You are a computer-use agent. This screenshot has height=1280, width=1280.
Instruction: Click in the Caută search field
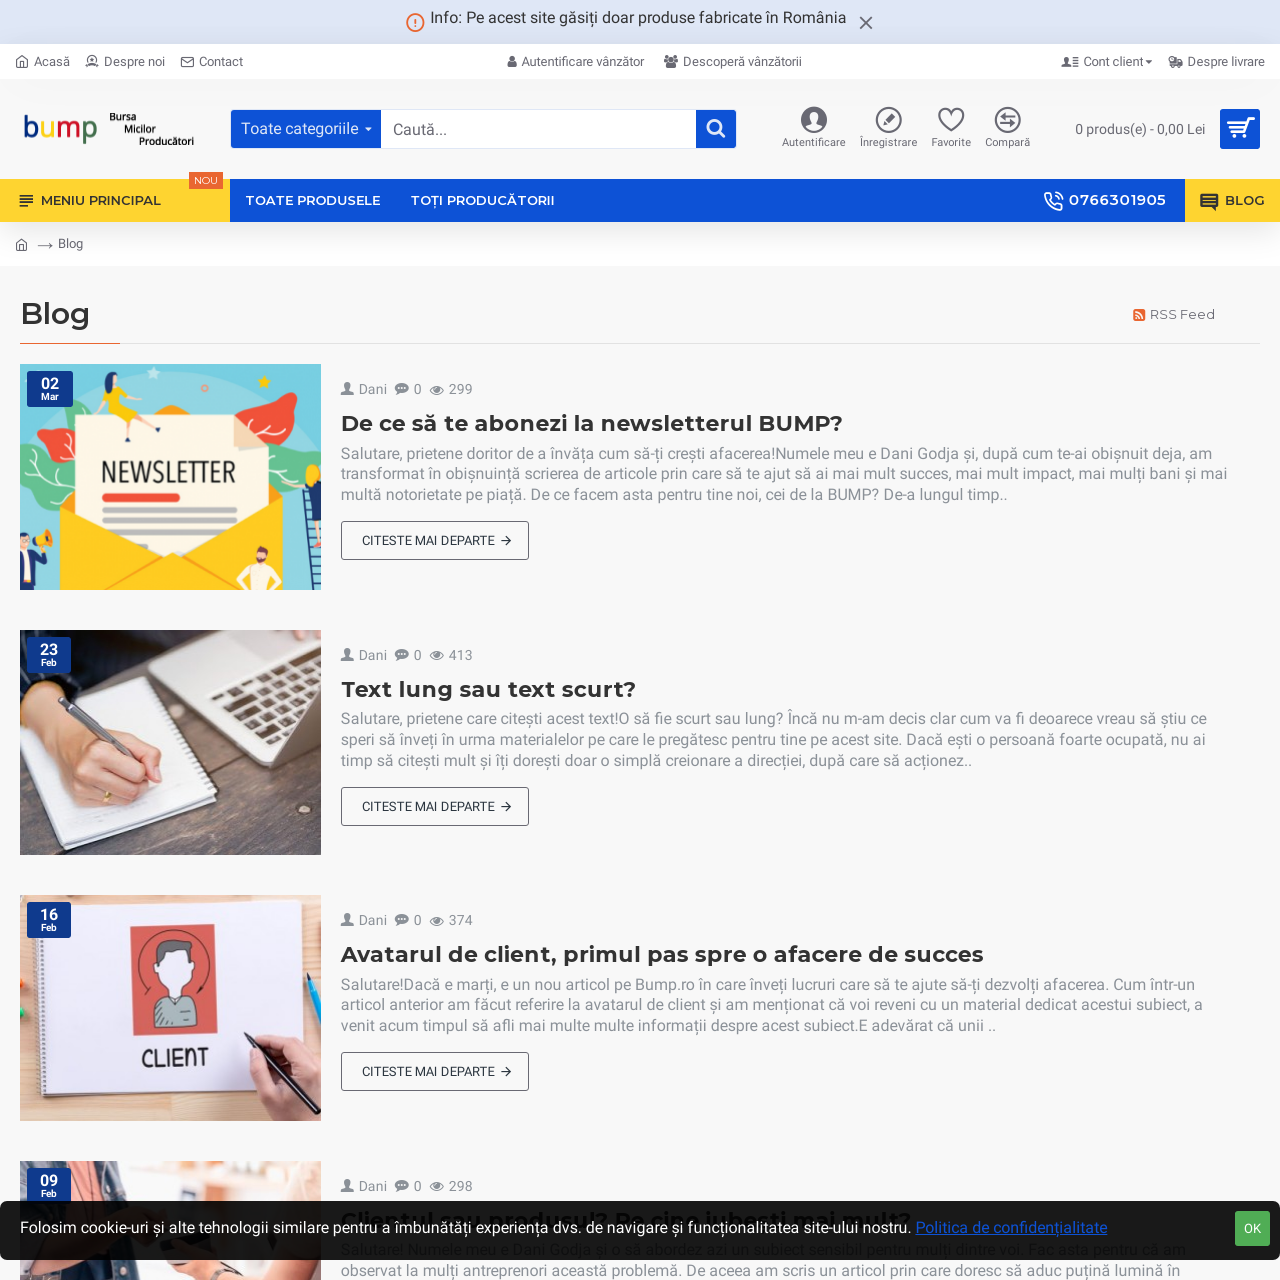tap(538, 129)
